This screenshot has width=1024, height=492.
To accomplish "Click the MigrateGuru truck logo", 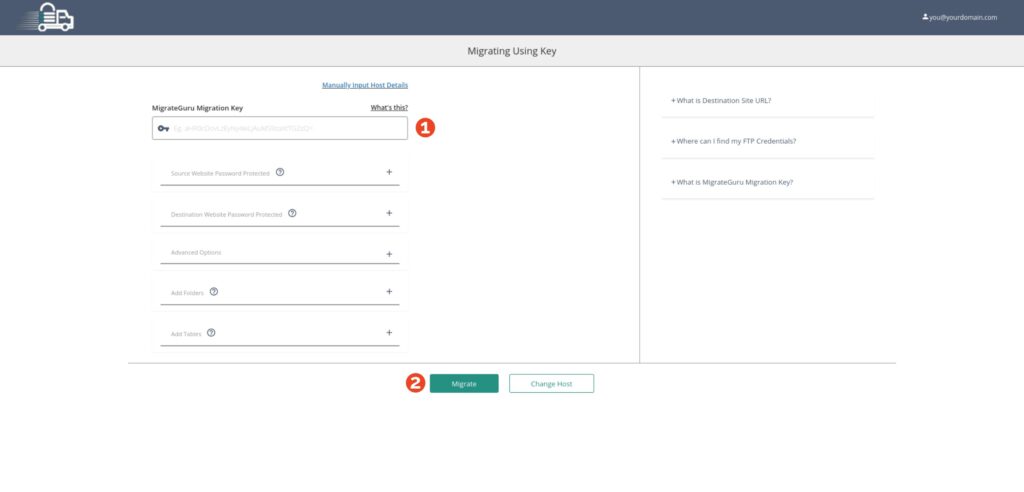I will tap(47, 17).
